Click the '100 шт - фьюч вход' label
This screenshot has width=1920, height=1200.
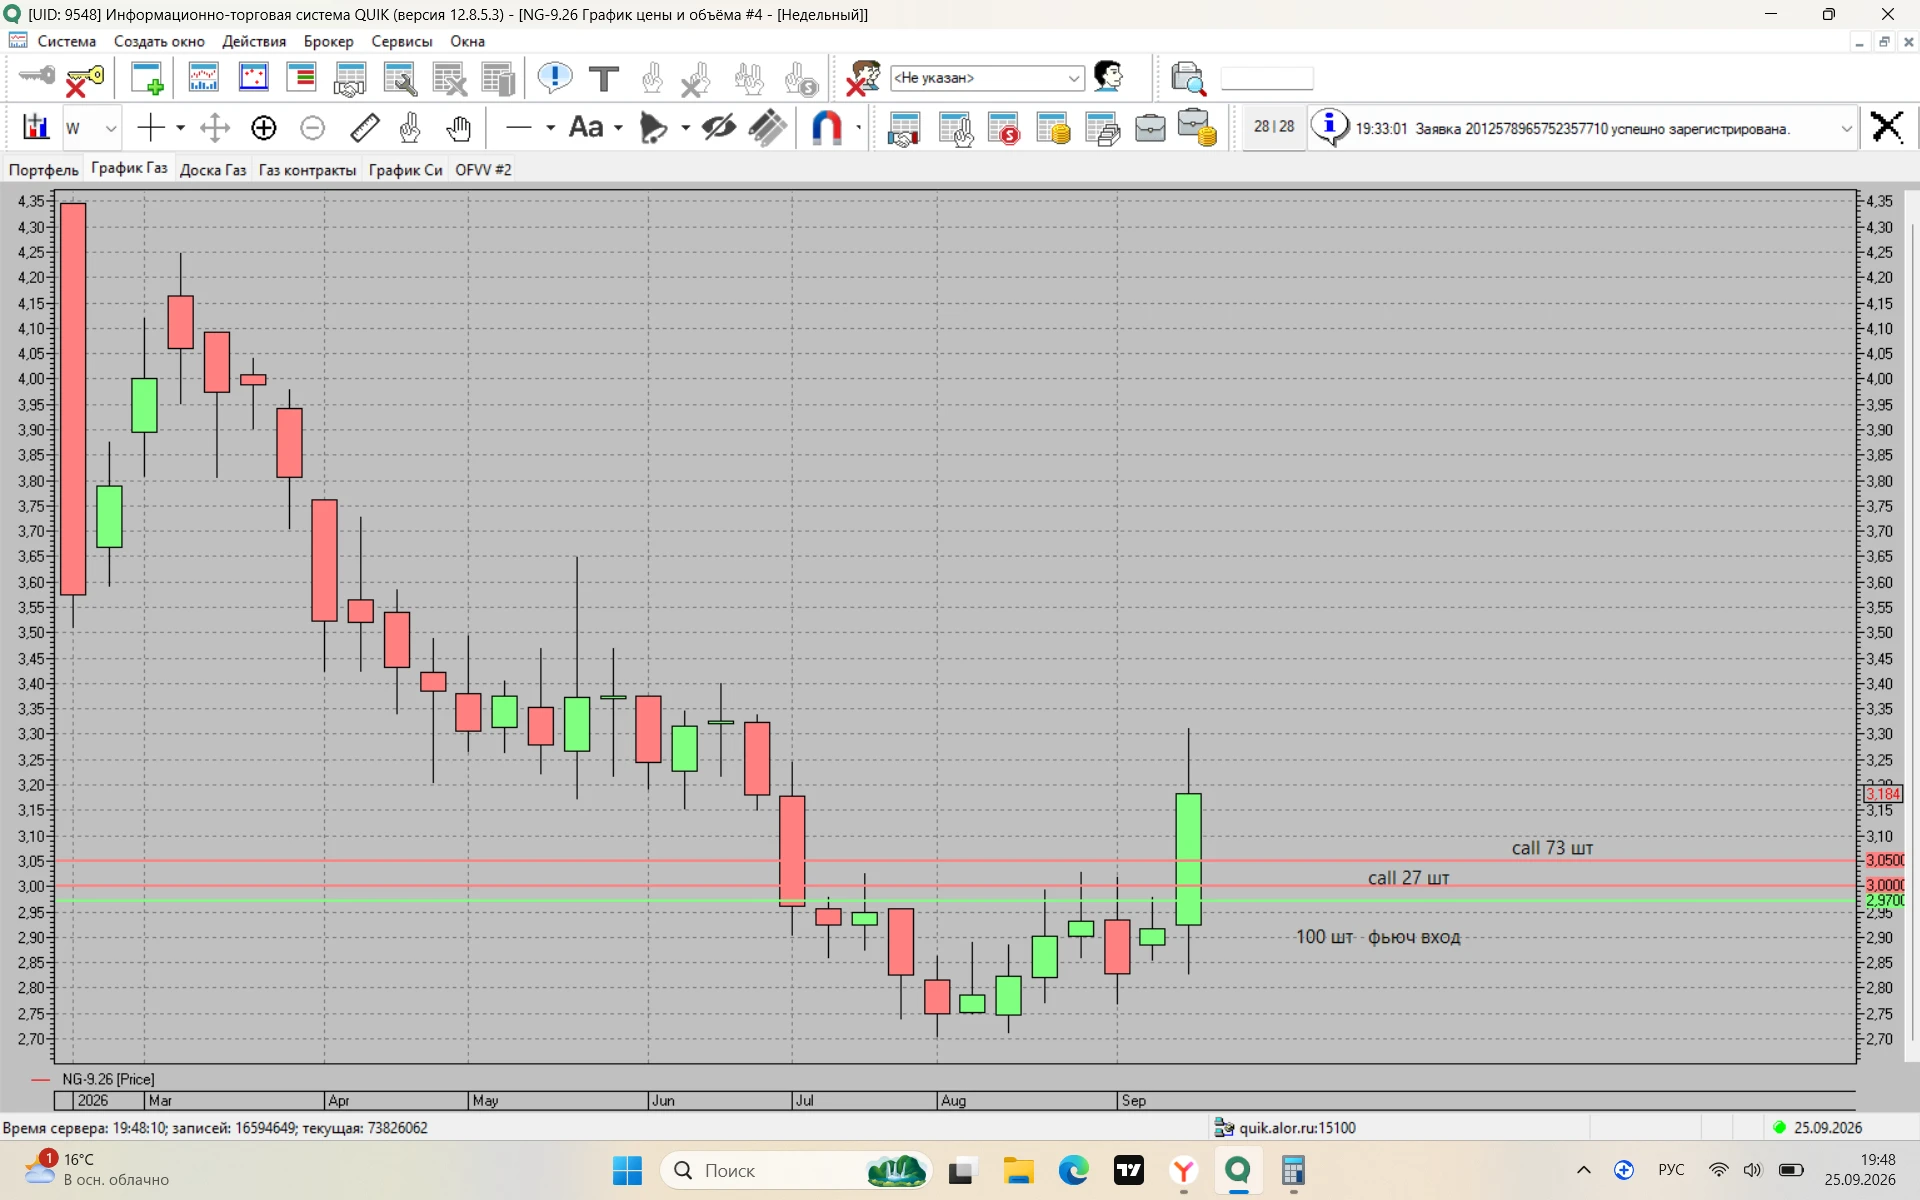click(x=1378, y=937)
